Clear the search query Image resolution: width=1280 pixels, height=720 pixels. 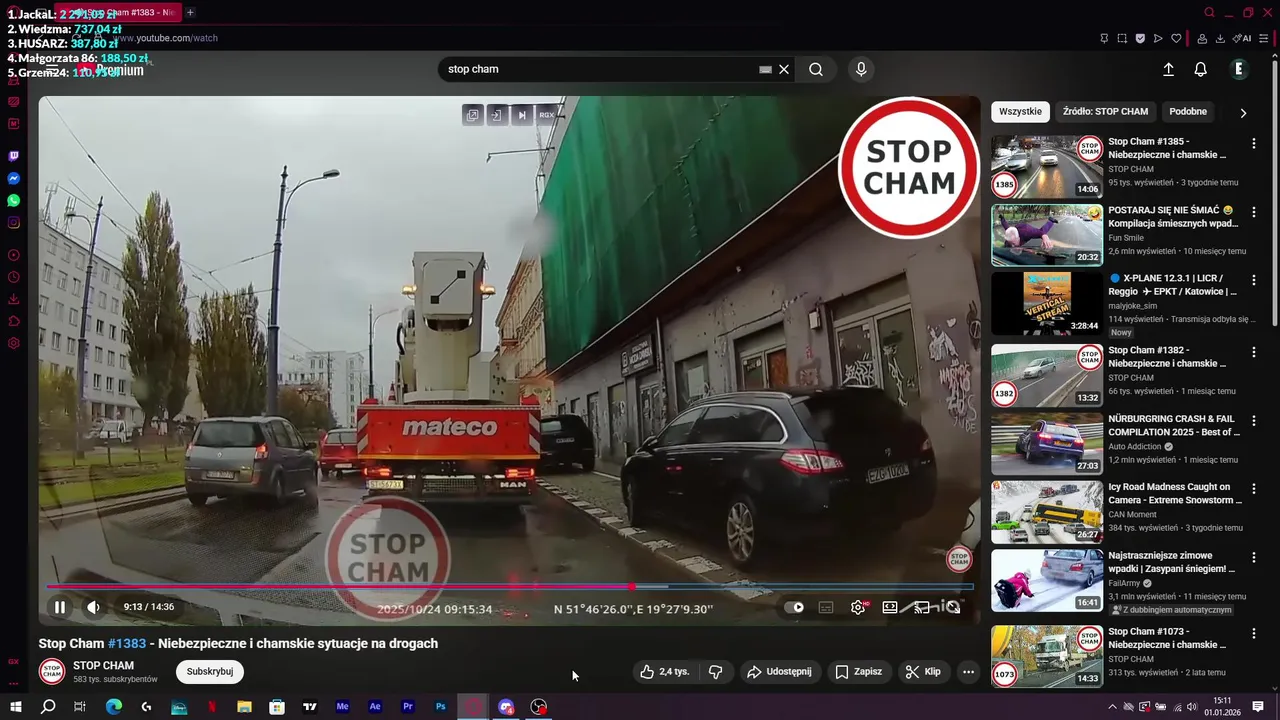click(x=784, y=69)
